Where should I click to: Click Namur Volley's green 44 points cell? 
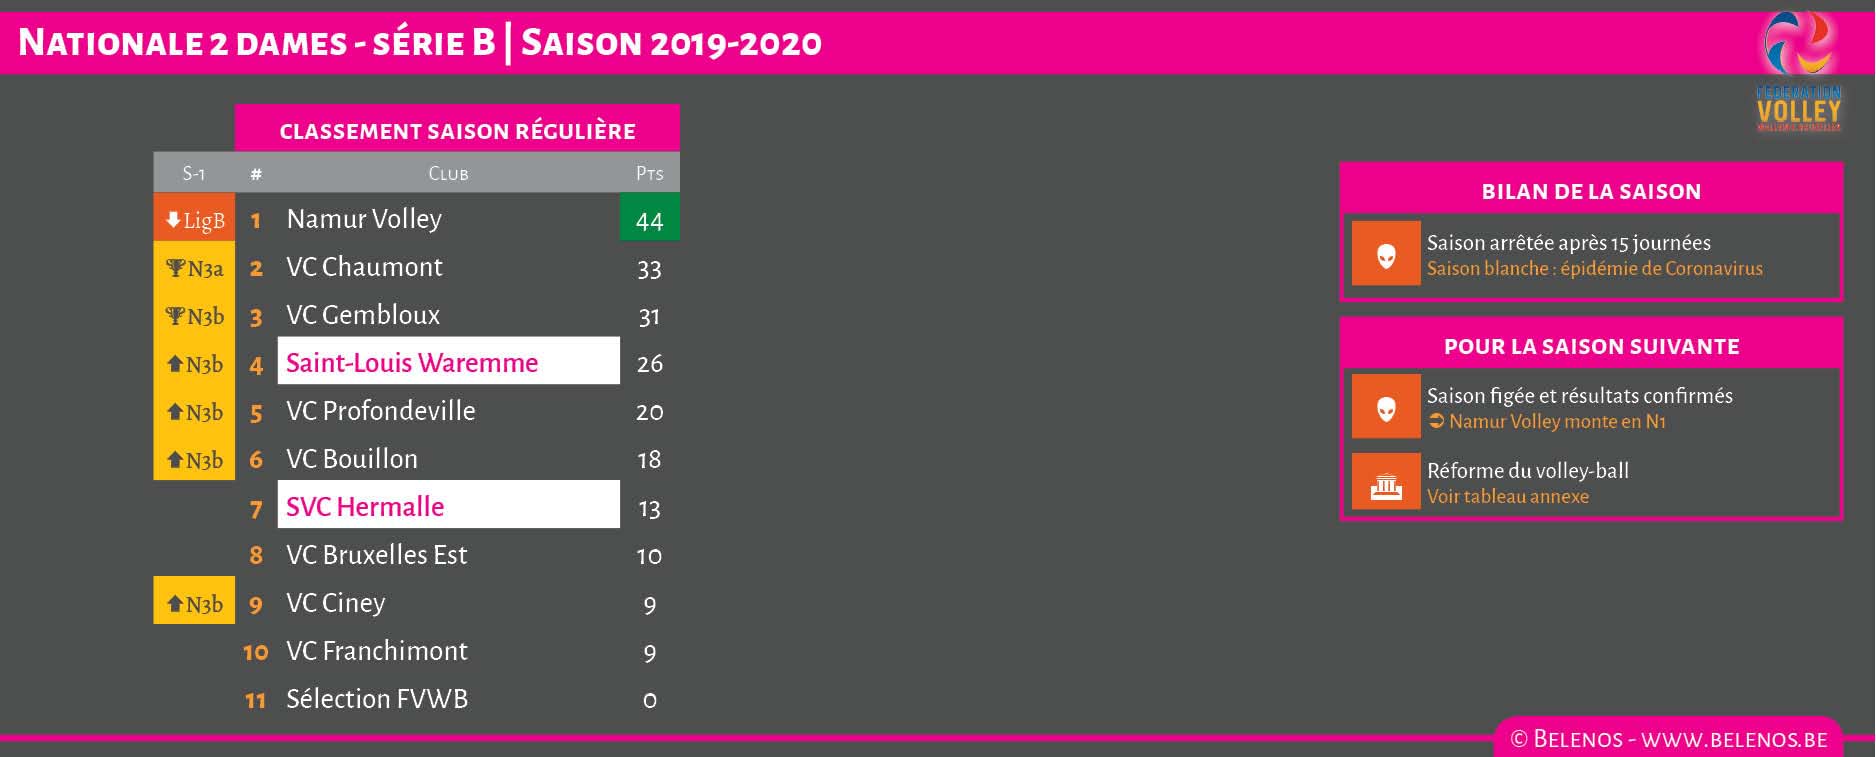[x=649, y=220]
